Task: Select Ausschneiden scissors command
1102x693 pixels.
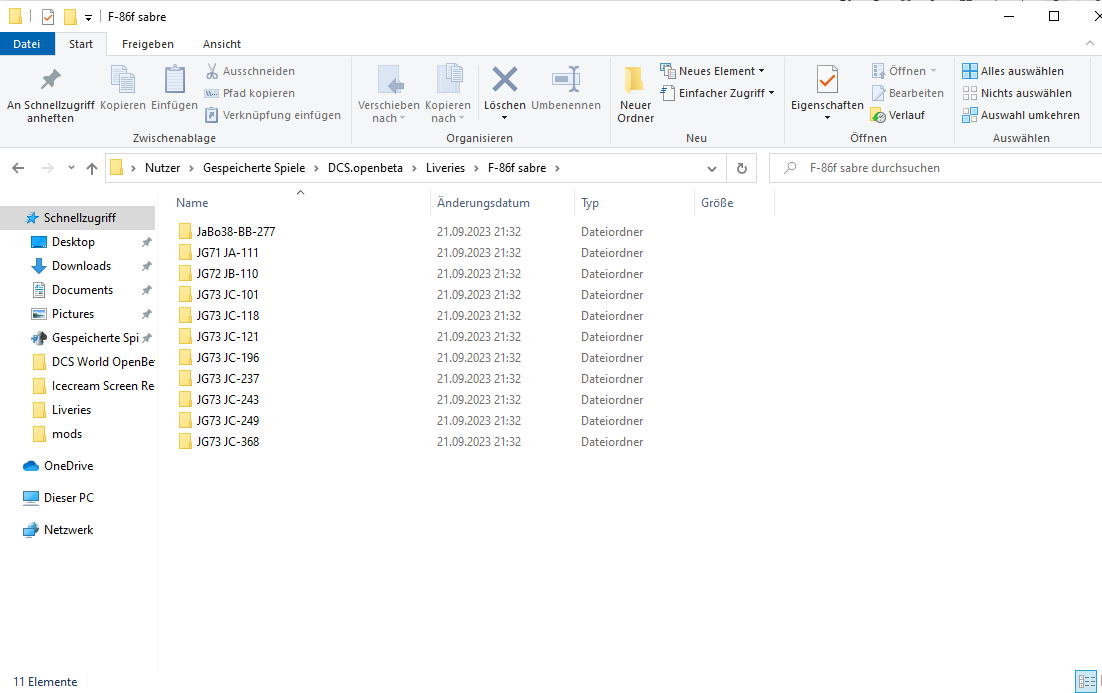Action: [250, 71]
